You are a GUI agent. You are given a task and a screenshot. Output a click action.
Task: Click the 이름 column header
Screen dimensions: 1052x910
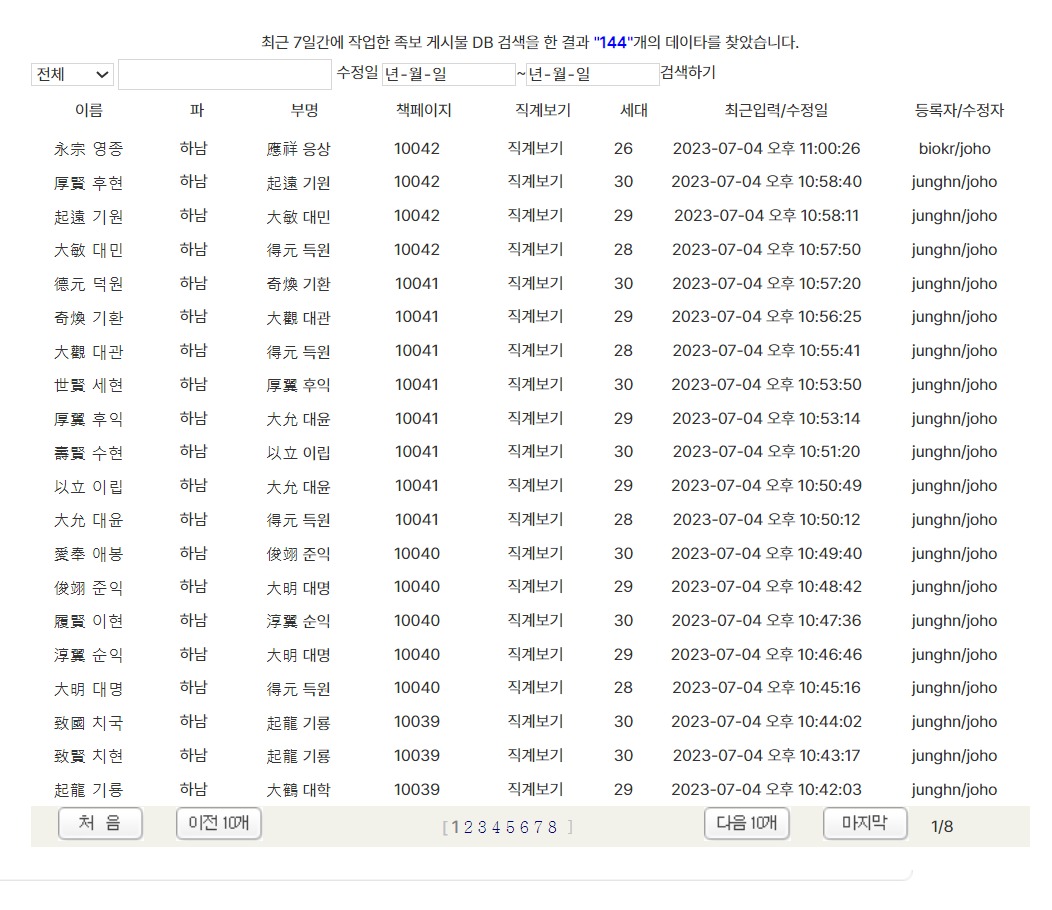pos(88,111)
